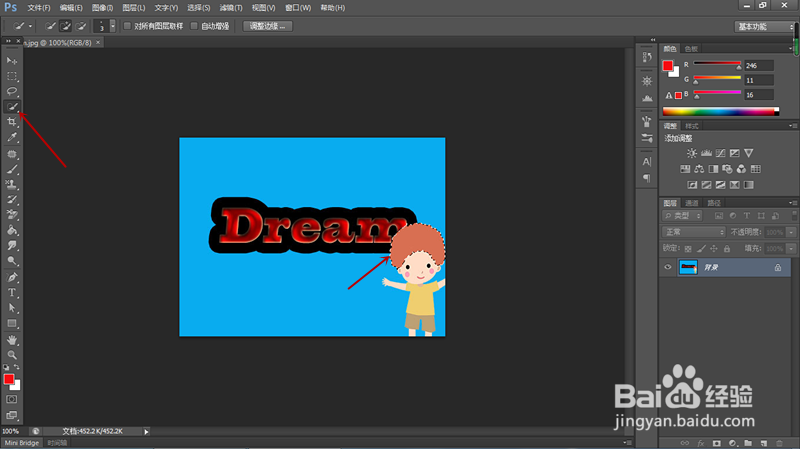Screen dimensions: 800x449
Task: Open the History panel icon
Action: tap(647, 57)
